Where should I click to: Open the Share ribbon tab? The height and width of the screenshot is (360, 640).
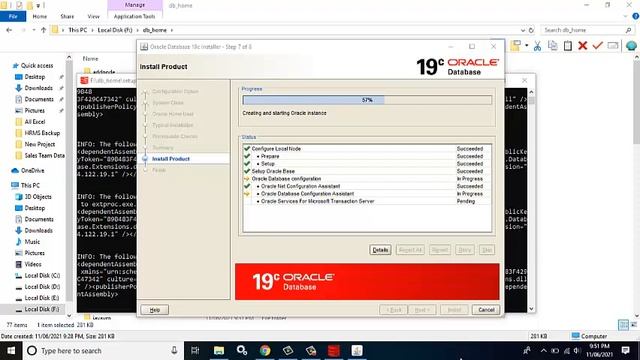67,16
